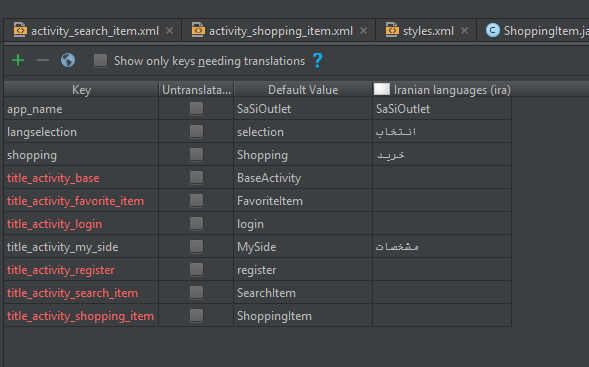Click the default value 'MySide' cell

pos(303,247)
